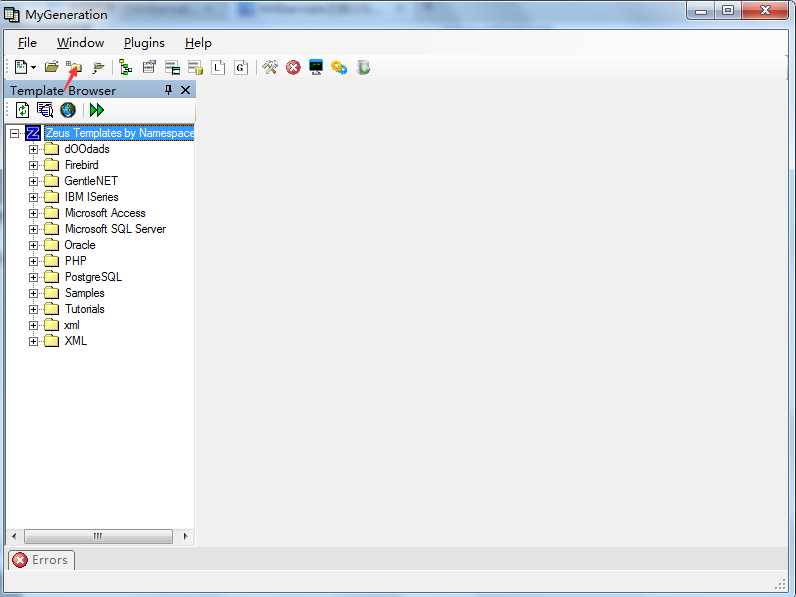Click the console monitor toolbar icon

(316, 67)
